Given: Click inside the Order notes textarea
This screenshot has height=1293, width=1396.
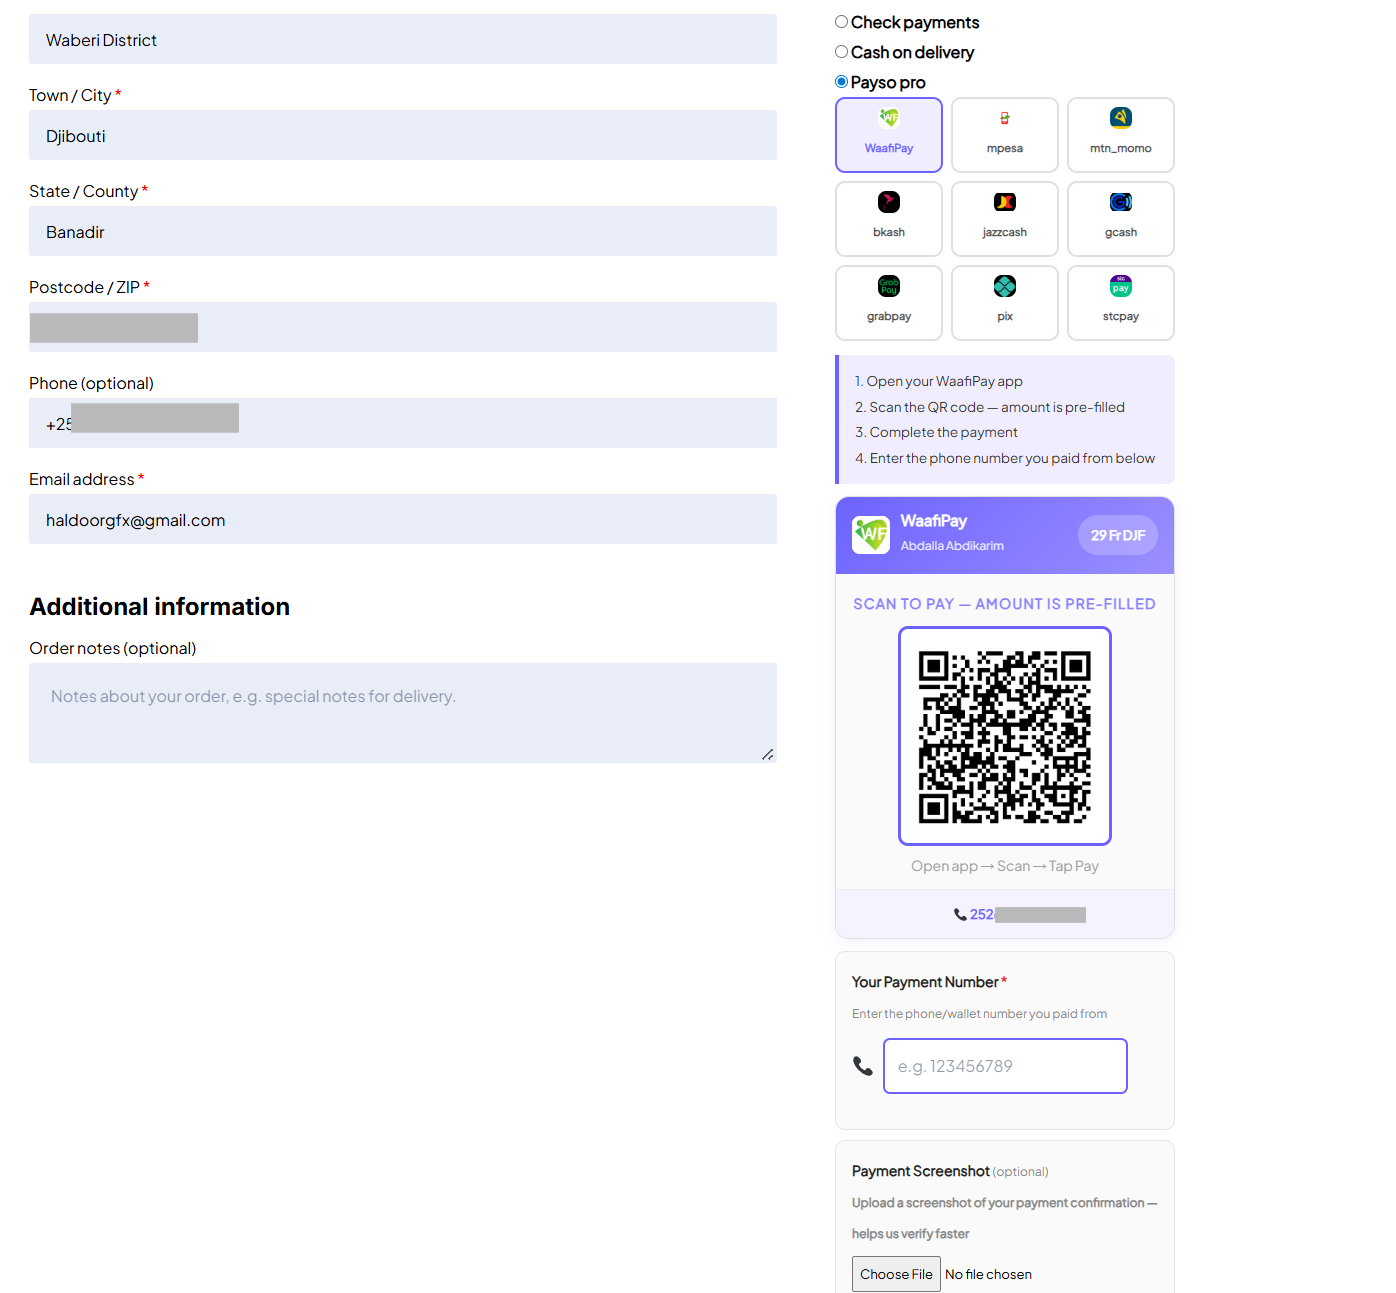Looking at the screenshot, I should [402, 712].
